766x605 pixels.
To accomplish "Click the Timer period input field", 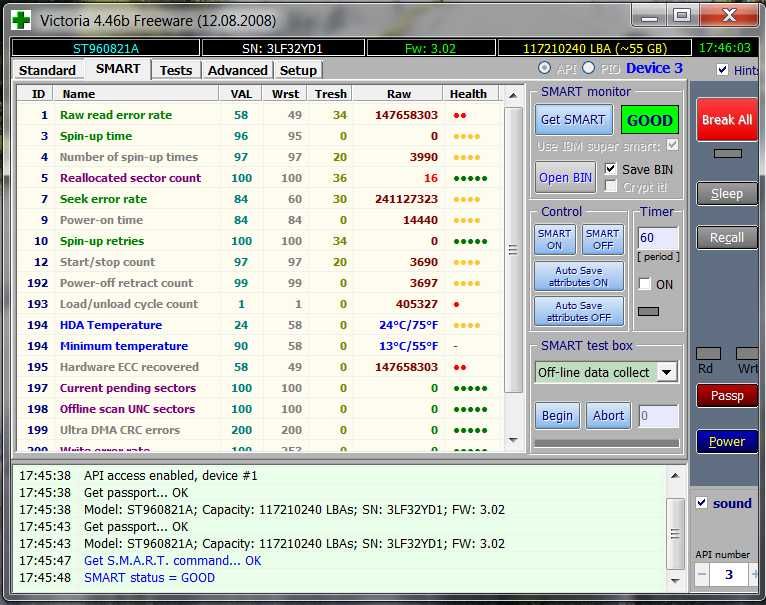I will pyautogui.click(x=658, y=238).
